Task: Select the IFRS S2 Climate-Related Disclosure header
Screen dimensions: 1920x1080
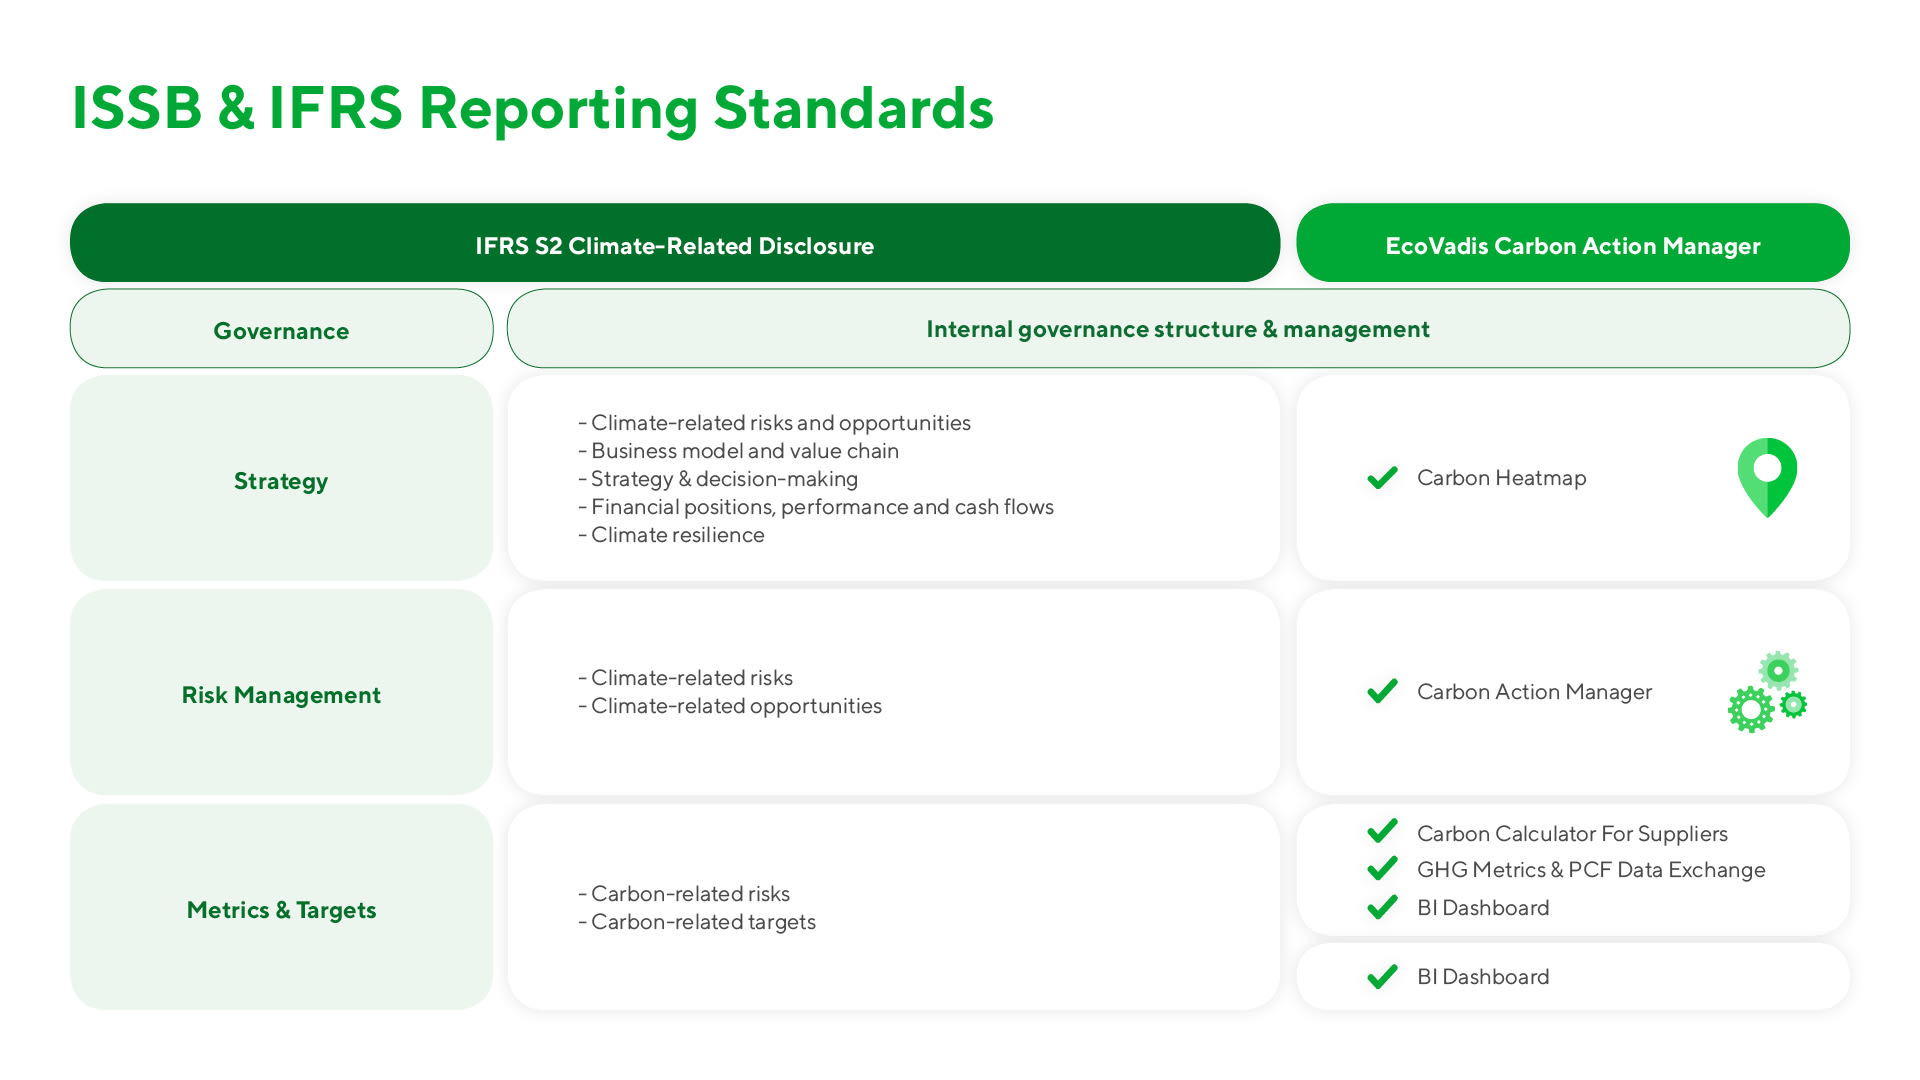Action: tap(675, 243)
